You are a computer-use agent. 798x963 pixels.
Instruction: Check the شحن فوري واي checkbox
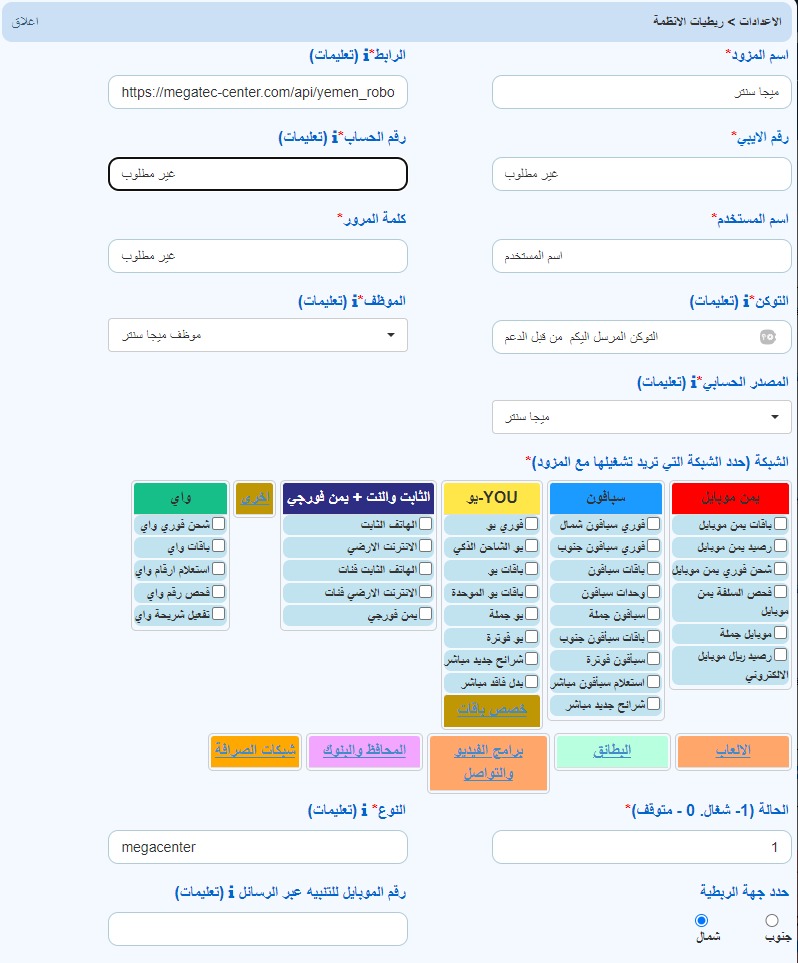(x=218, y=524)
